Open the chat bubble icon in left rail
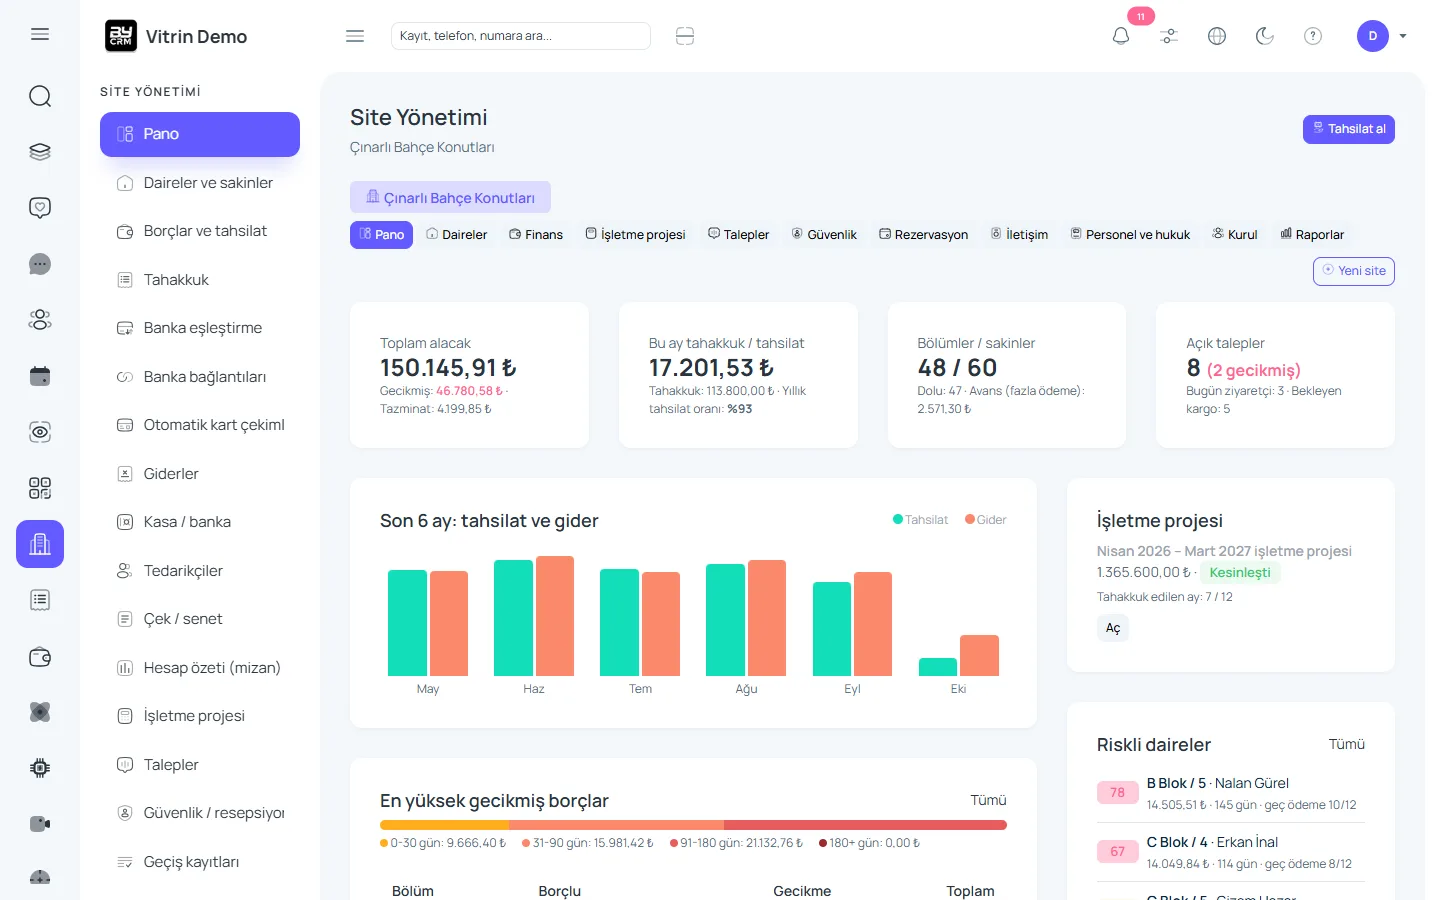The height and width of the screenshot is (900, 1440). pos(40,264)
